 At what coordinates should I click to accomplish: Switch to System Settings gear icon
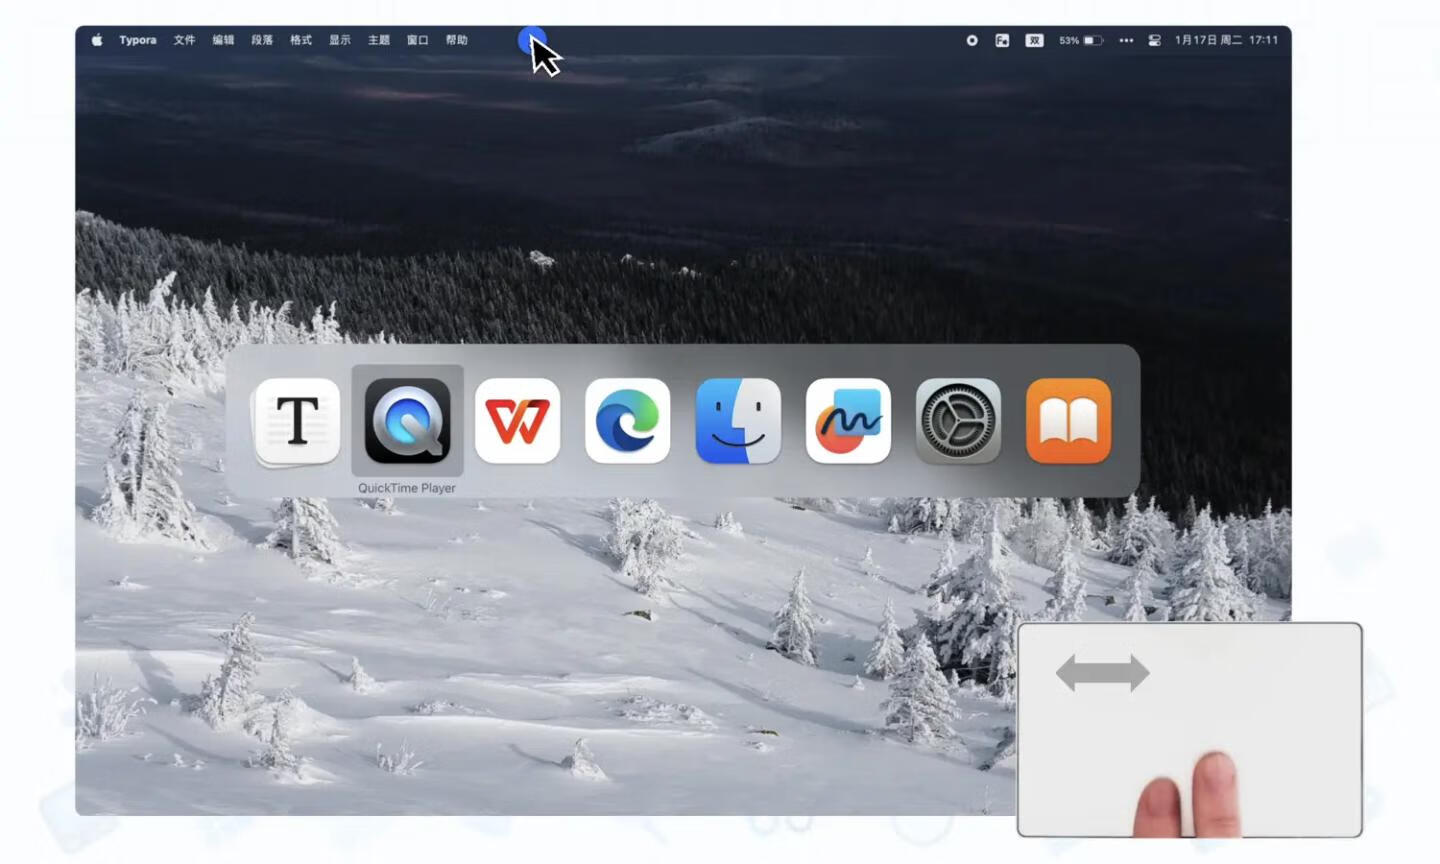(958, 421)
